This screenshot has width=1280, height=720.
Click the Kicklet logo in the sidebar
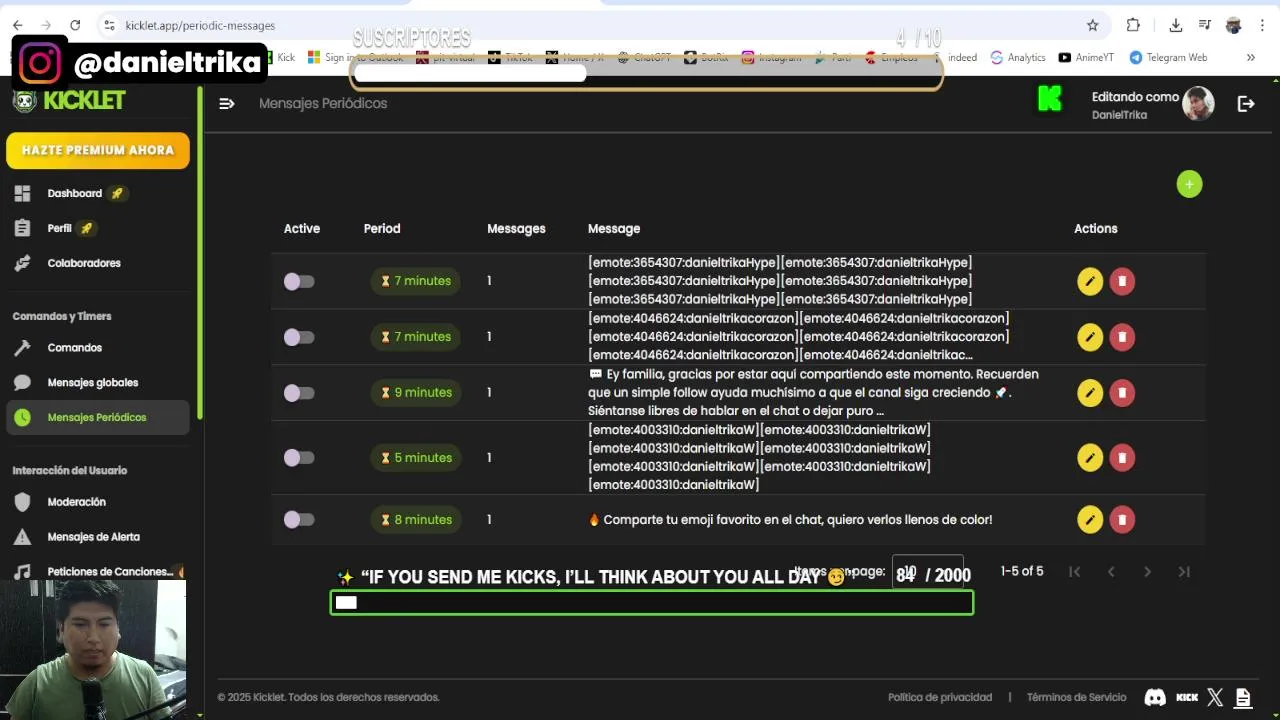coord(69,100)
